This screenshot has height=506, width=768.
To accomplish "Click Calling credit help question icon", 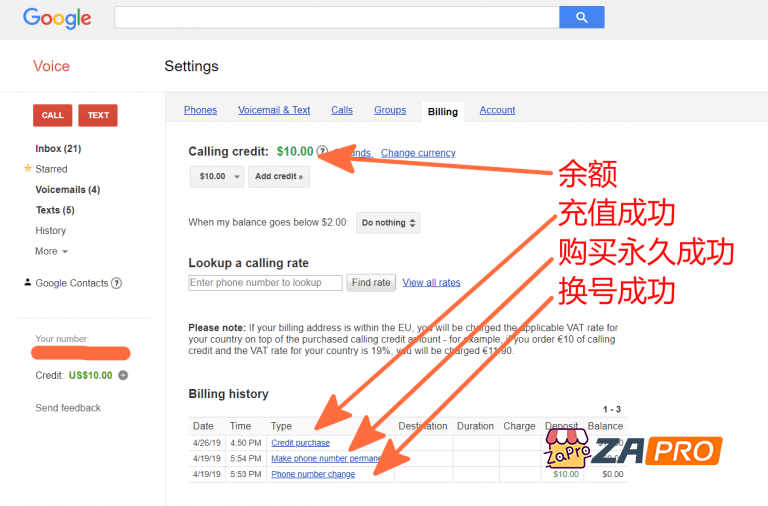I will [322, 151].
